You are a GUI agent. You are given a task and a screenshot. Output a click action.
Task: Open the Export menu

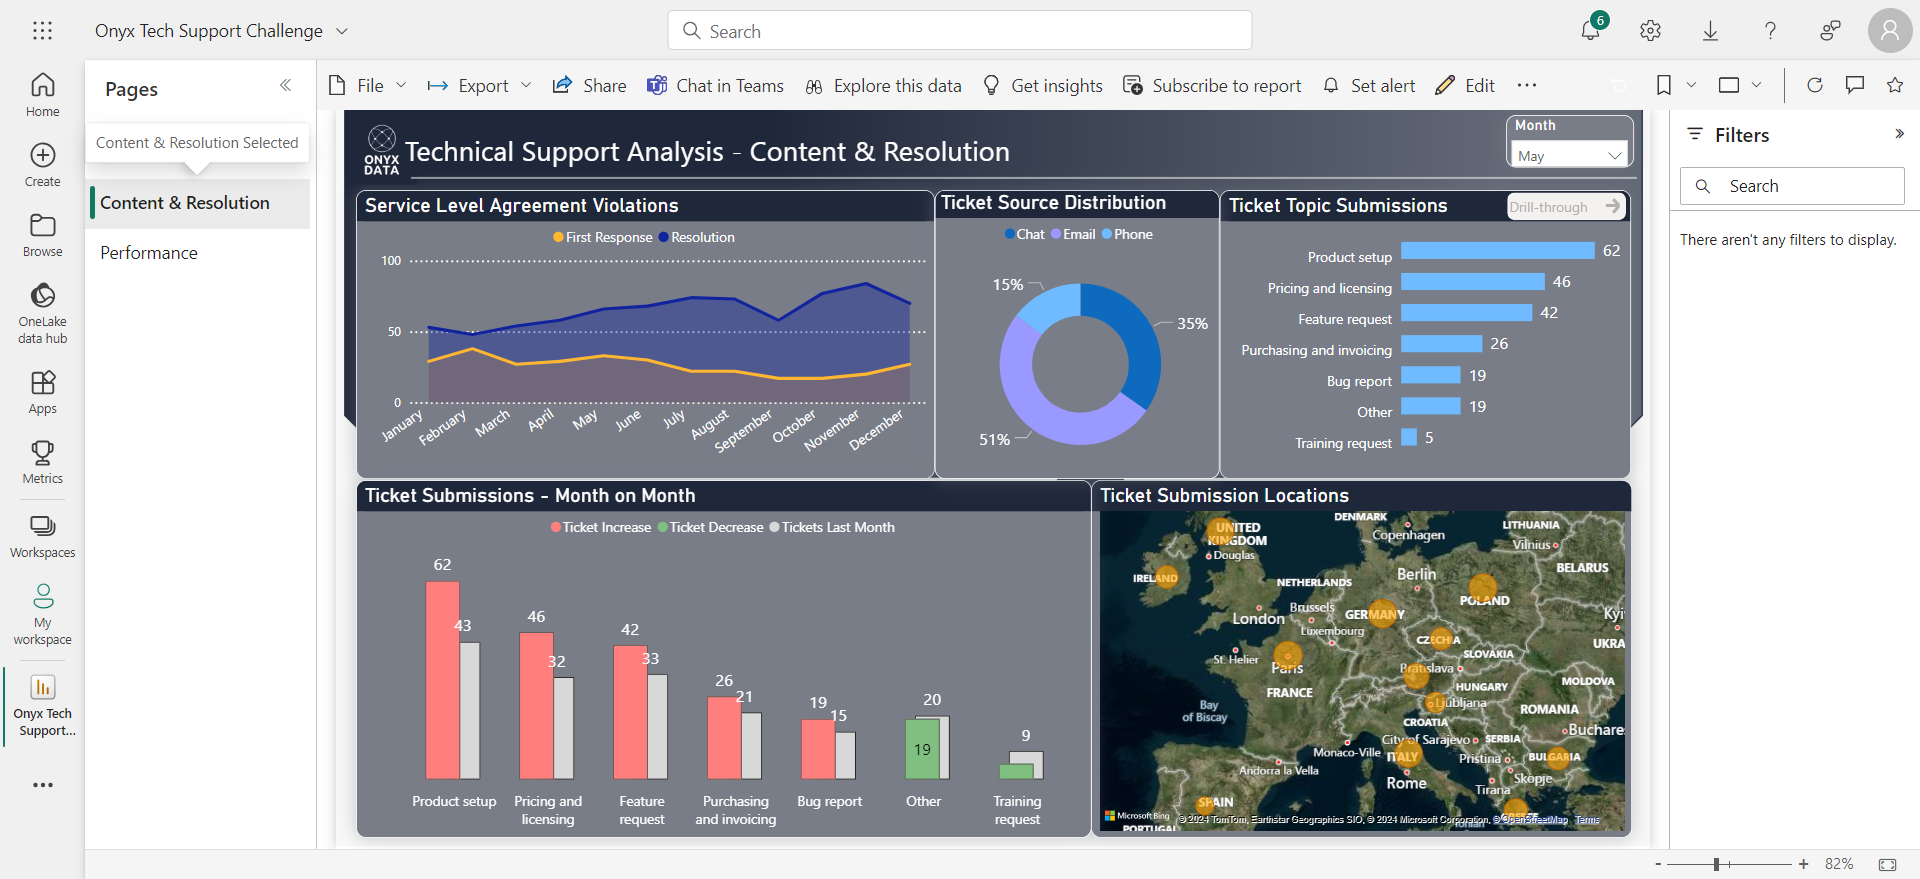click(479, 85)
